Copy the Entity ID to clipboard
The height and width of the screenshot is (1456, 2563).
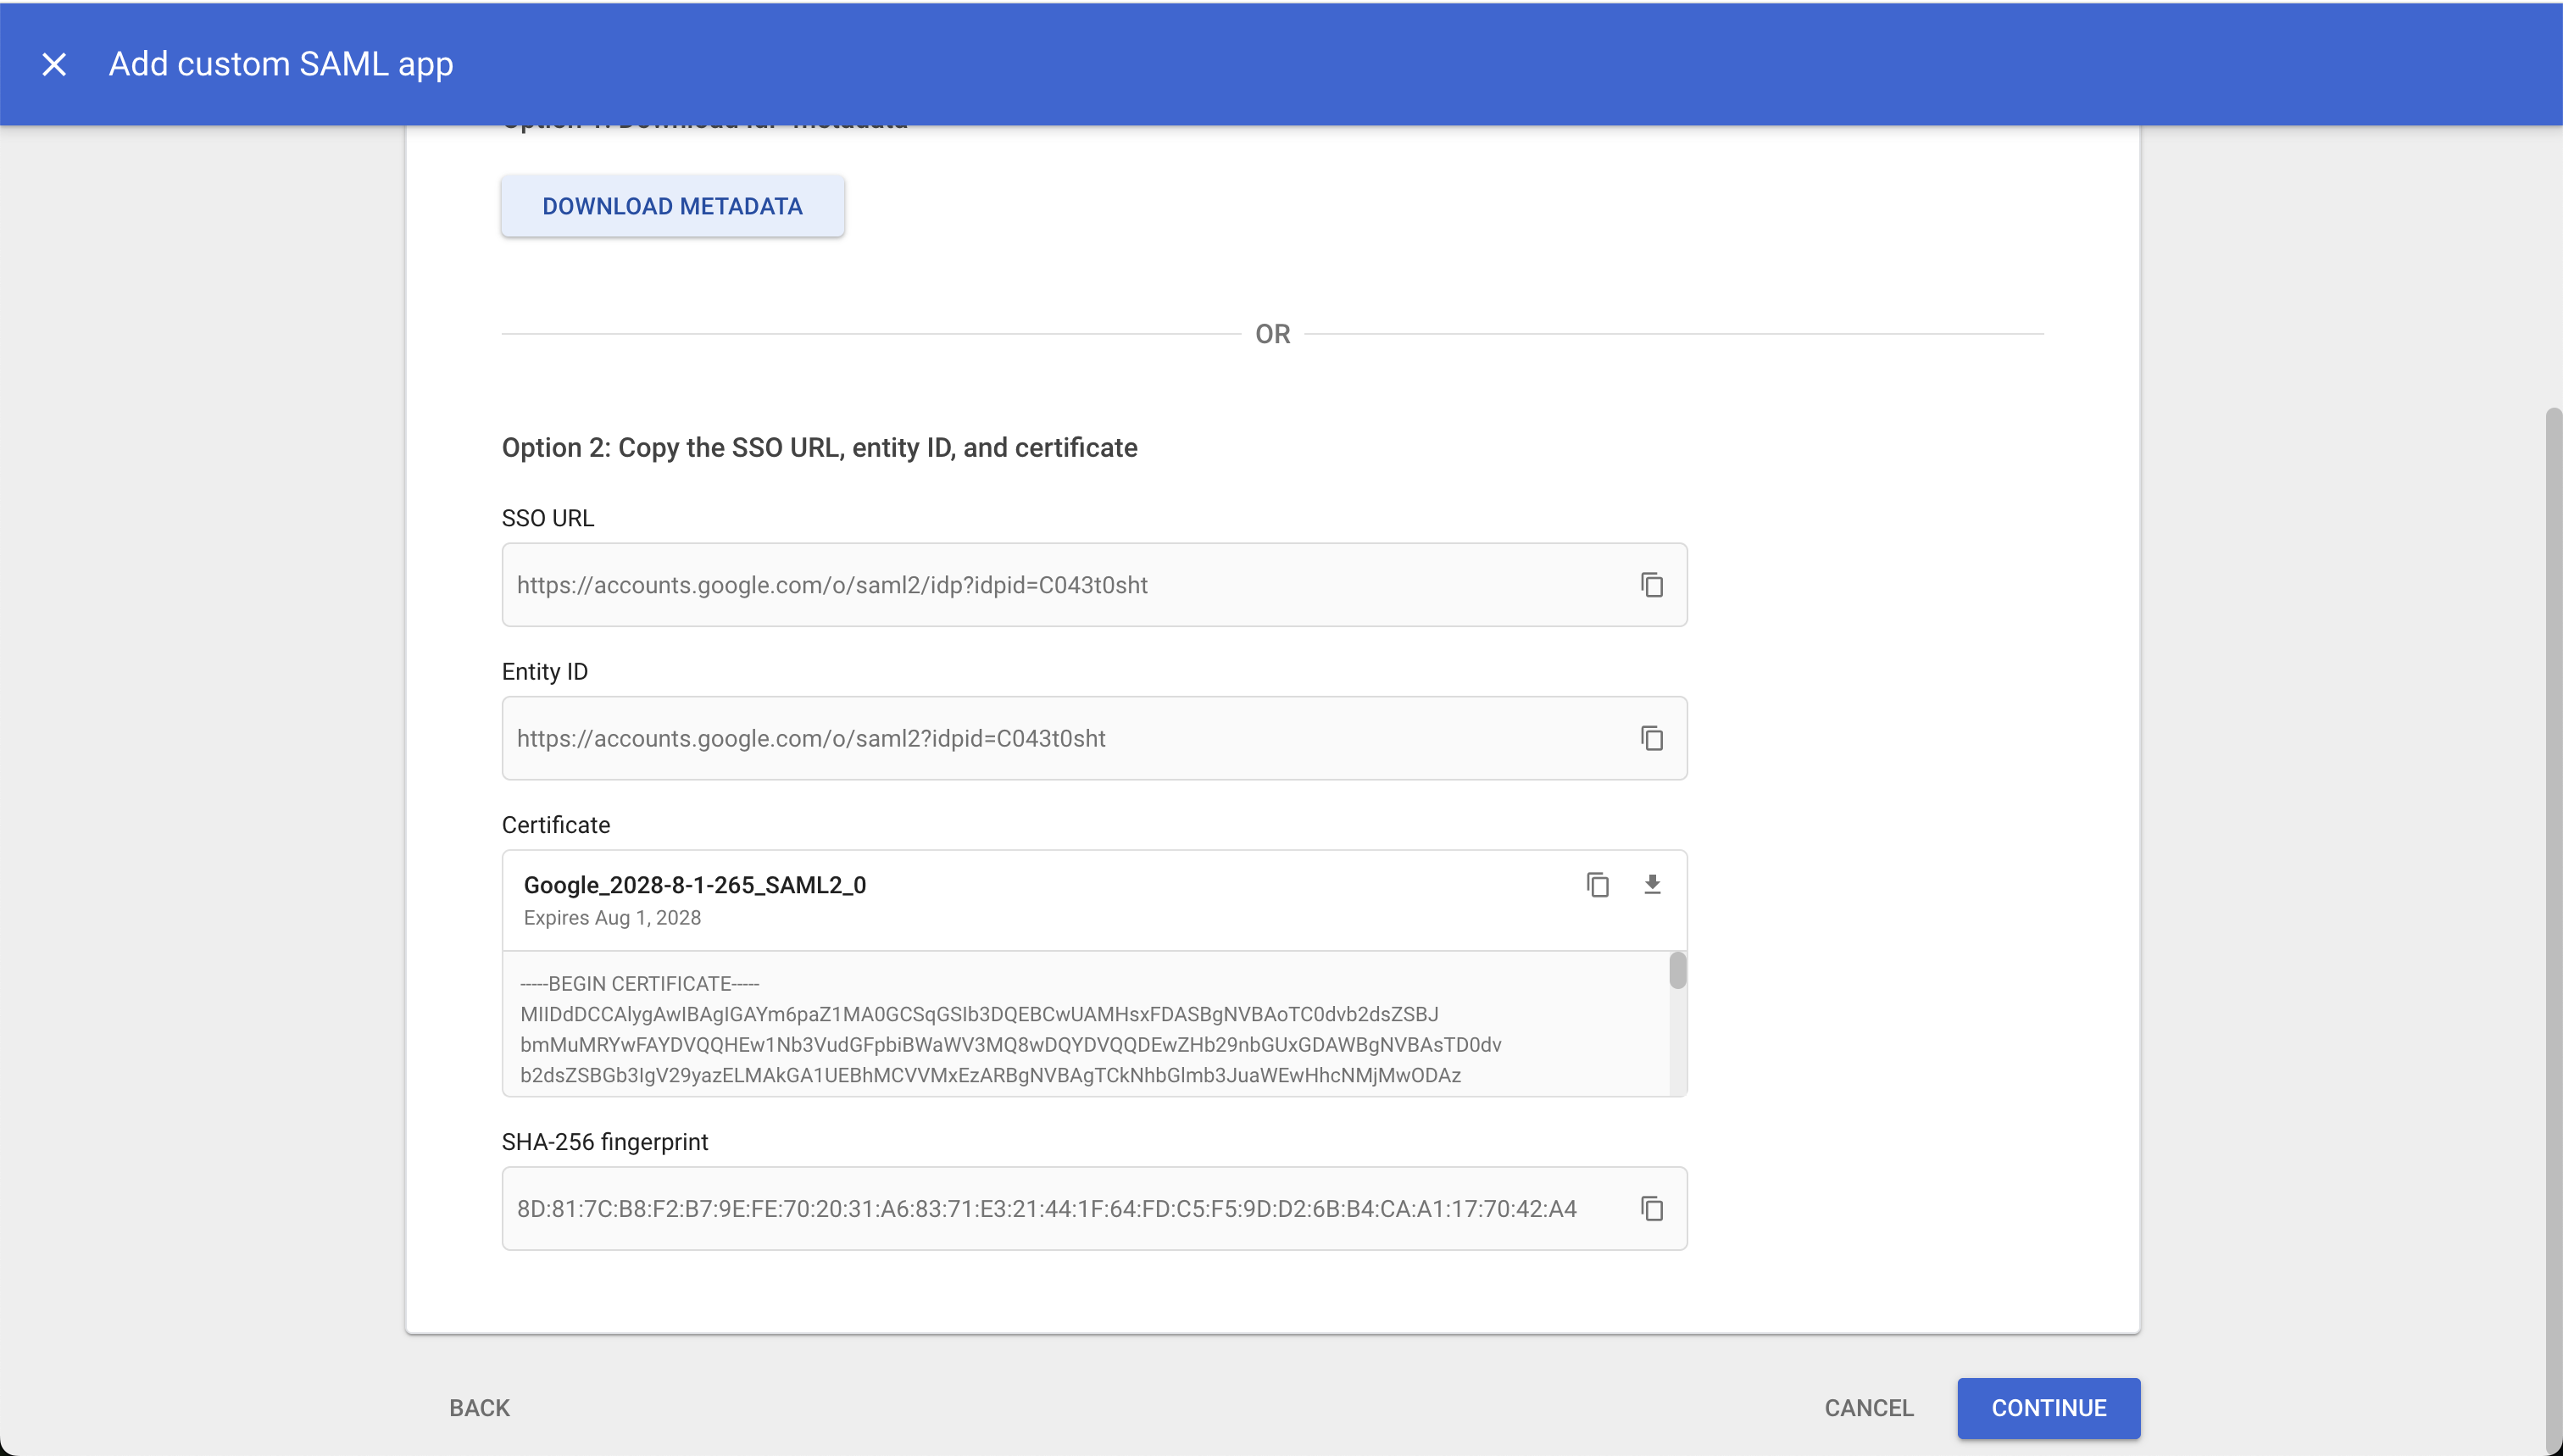click(x=1650, y=738)
